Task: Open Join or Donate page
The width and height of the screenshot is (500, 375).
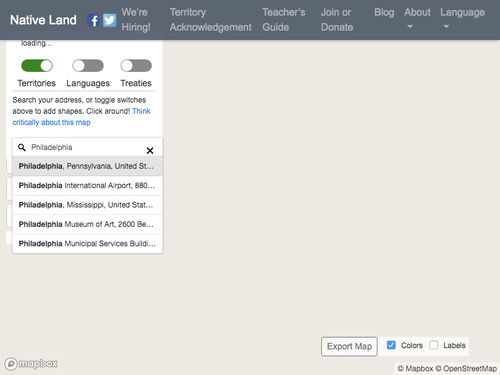Action: pos(337,20)
